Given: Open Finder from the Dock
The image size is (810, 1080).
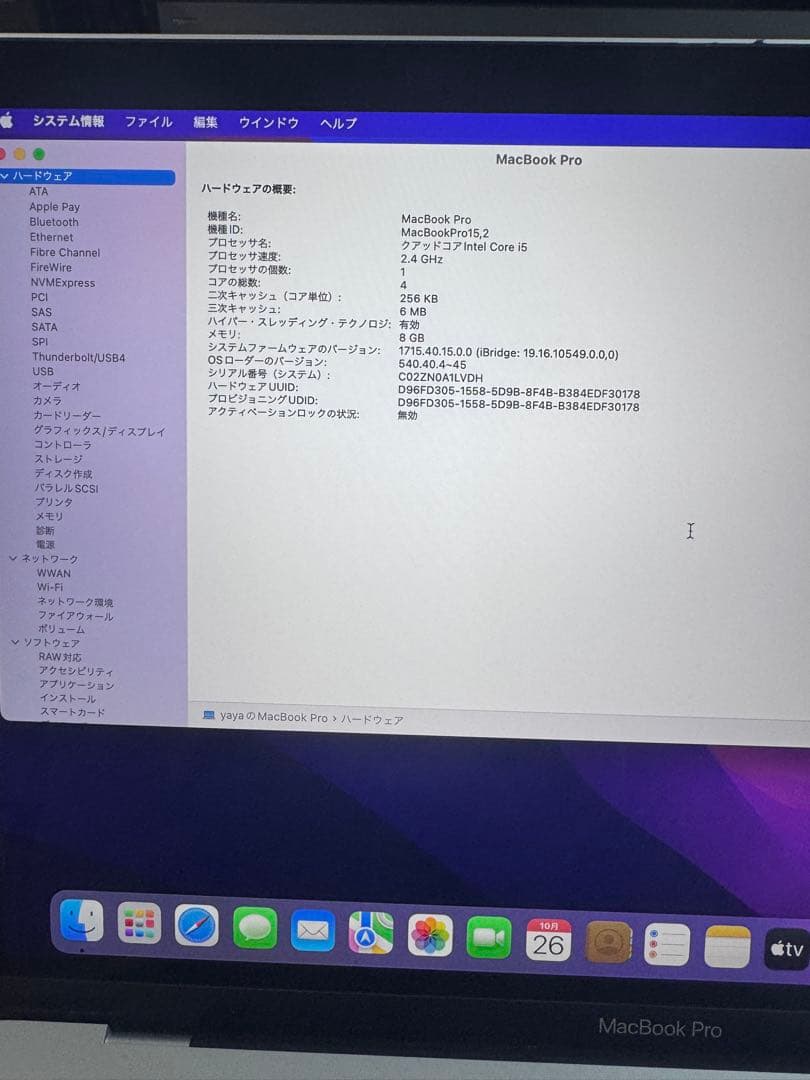Looking at the screenshot, I should coord(81,922).
